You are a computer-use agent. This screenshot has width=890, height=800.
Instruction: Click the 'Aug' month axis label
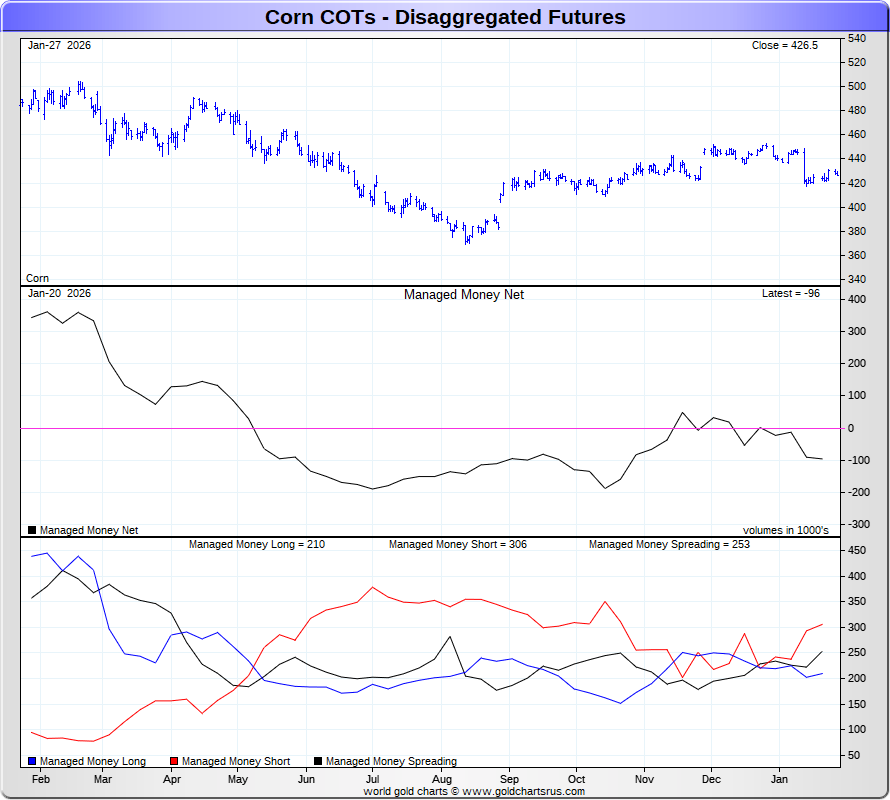pyautogui.click(x=442, y=780)
